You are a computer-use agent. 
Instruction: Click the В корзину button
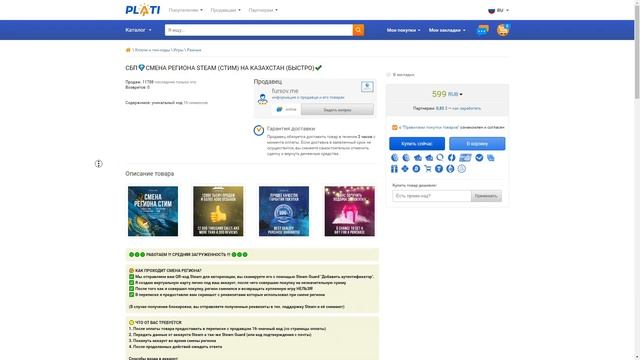pyautogui.click(x=477, y=144)
